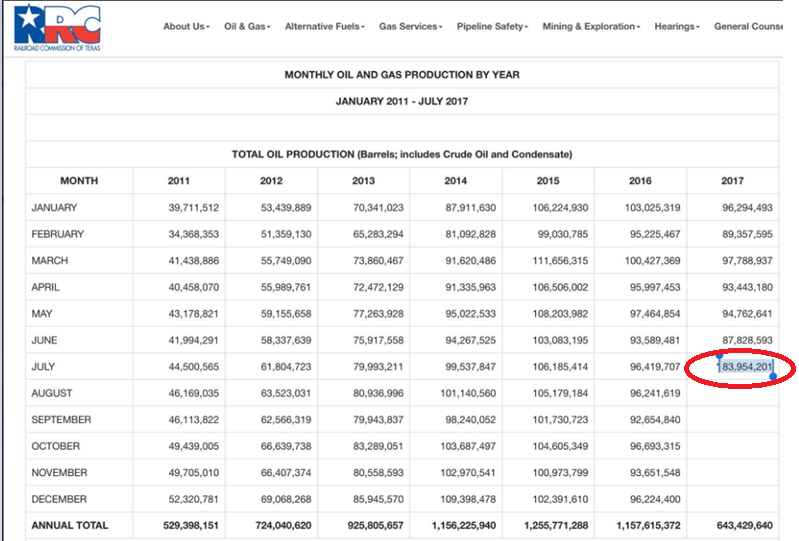This screenshot has width=799, height=541.
Task: Click the highlighted July 2017 value 83,954,201
Action: click(x=746, y=367)
